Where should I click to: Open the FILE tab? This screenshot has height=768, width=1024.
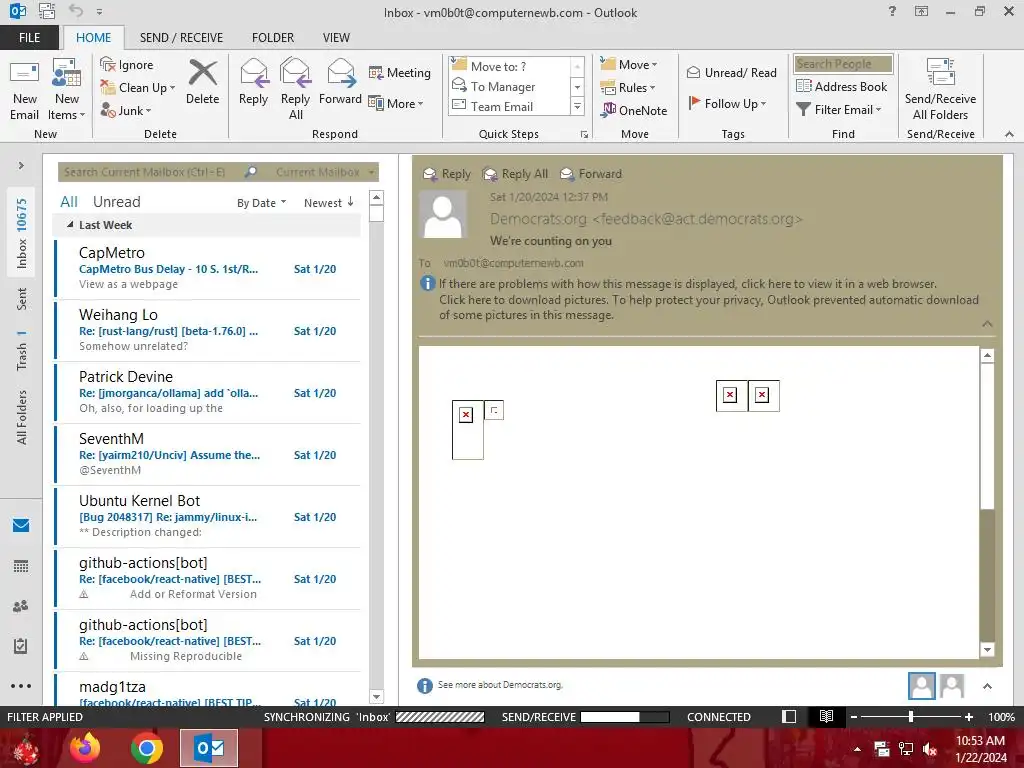click(x=29, y=38)
